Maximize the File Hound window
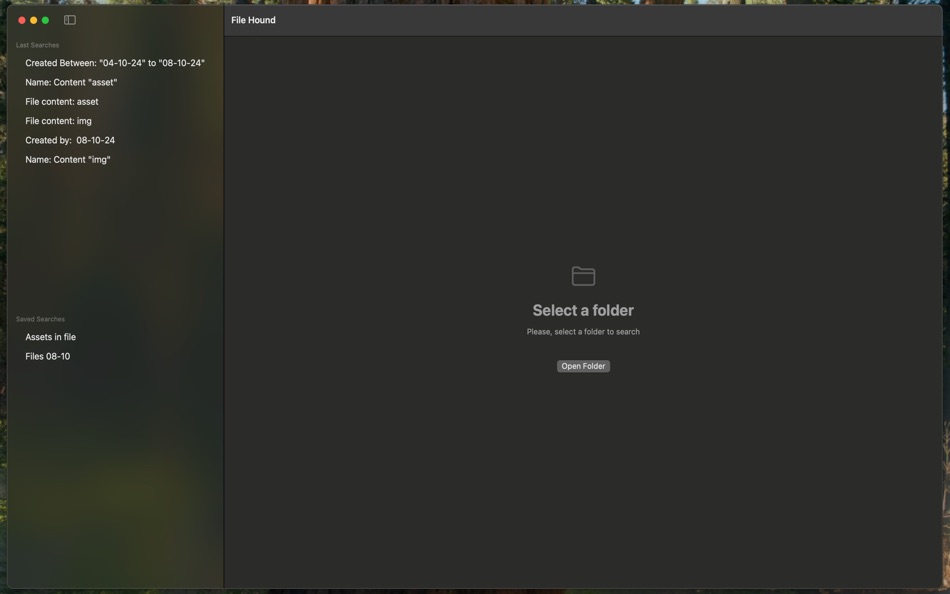 click(45, 20)
